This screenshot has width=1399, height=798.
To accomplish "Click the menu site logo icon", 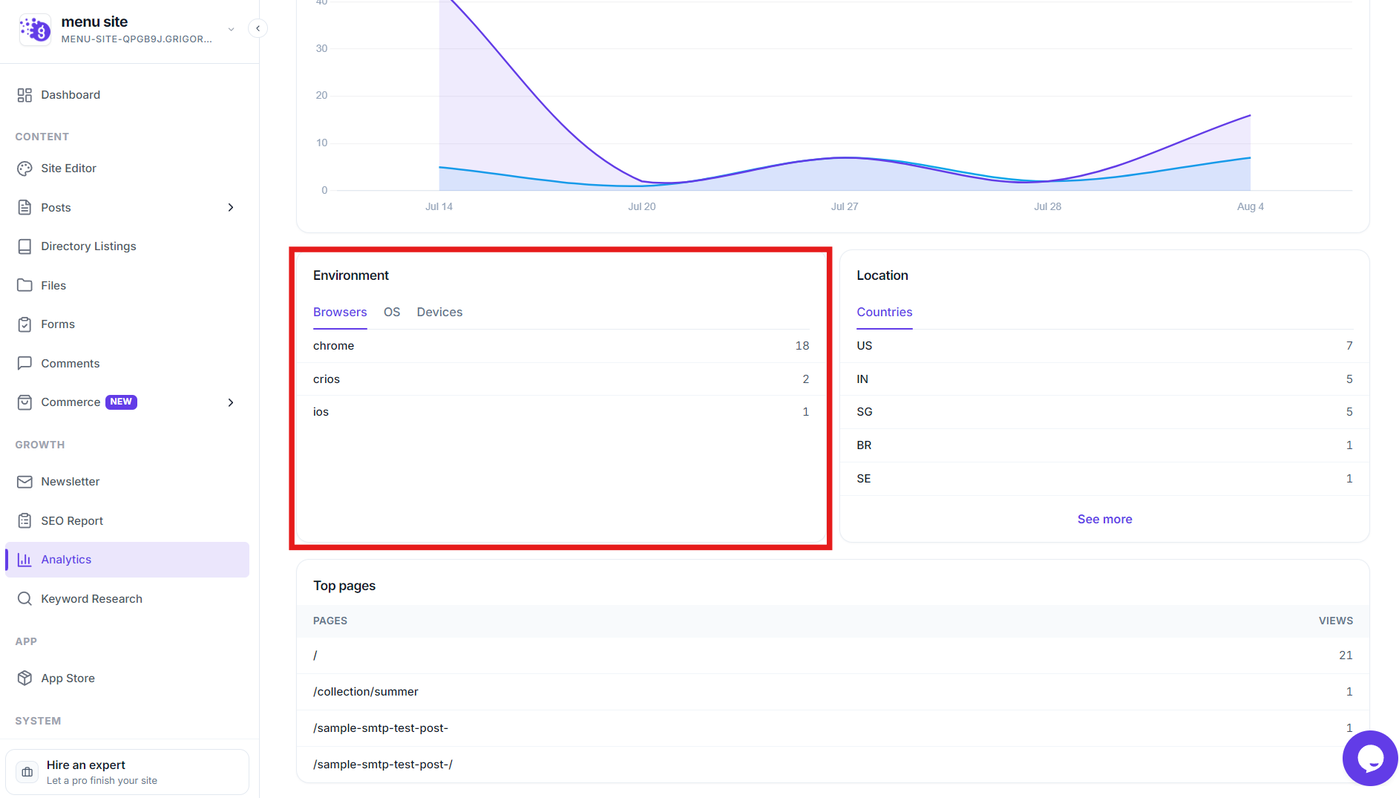I will point(35,29).
